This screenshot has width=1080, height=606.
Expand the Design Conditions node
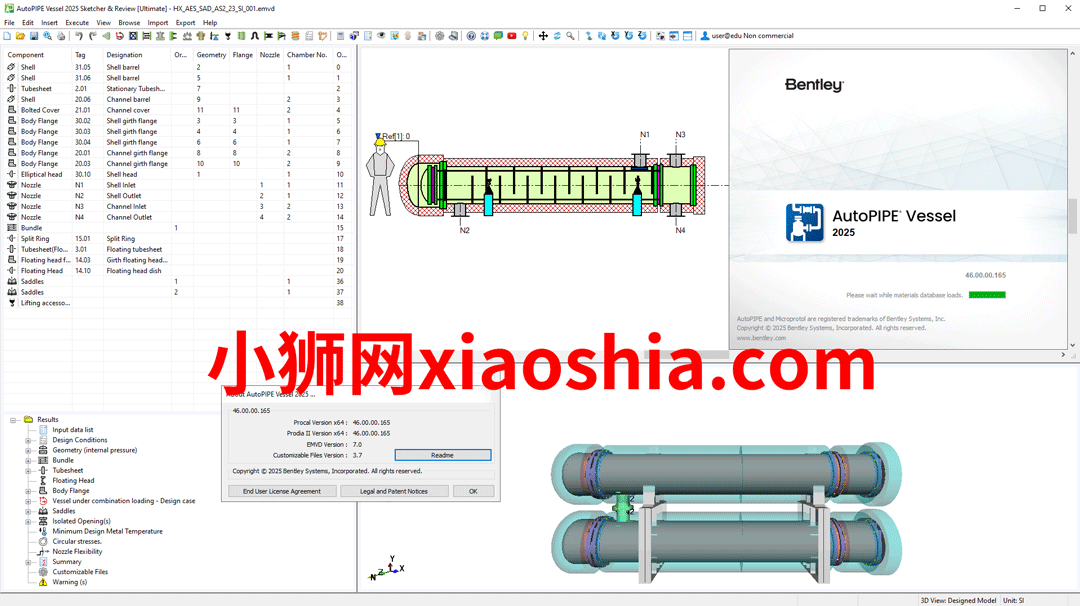tap(28, 440)
